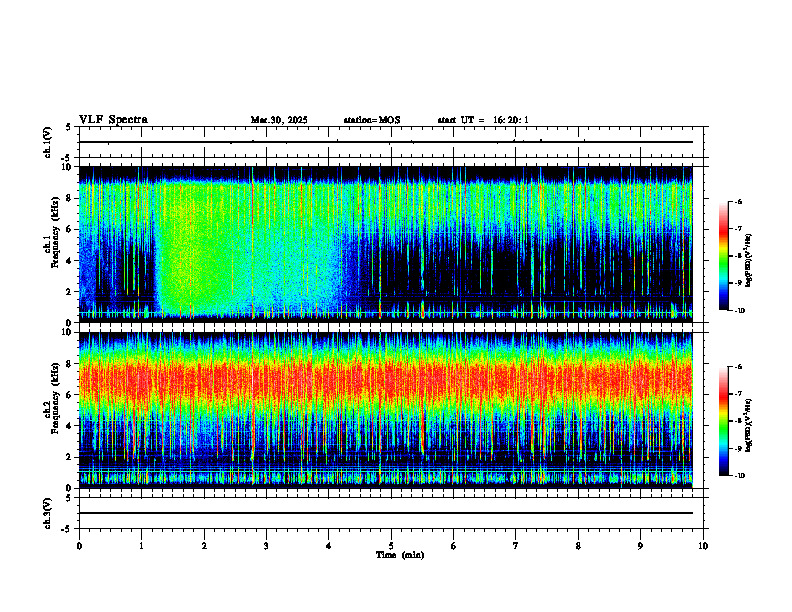Click the "9" time axis tick label
The width and height of the screenshot is (792, 612).
[640, 546]
